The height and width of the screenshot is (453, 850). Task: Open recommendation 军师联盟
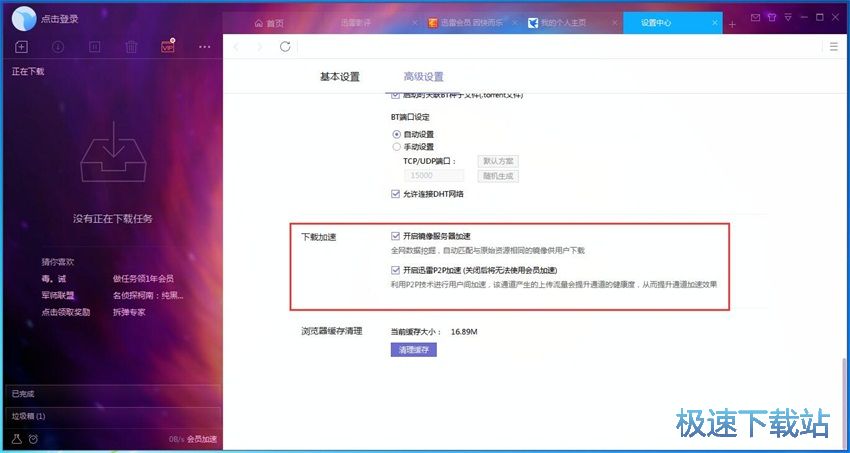57,295
